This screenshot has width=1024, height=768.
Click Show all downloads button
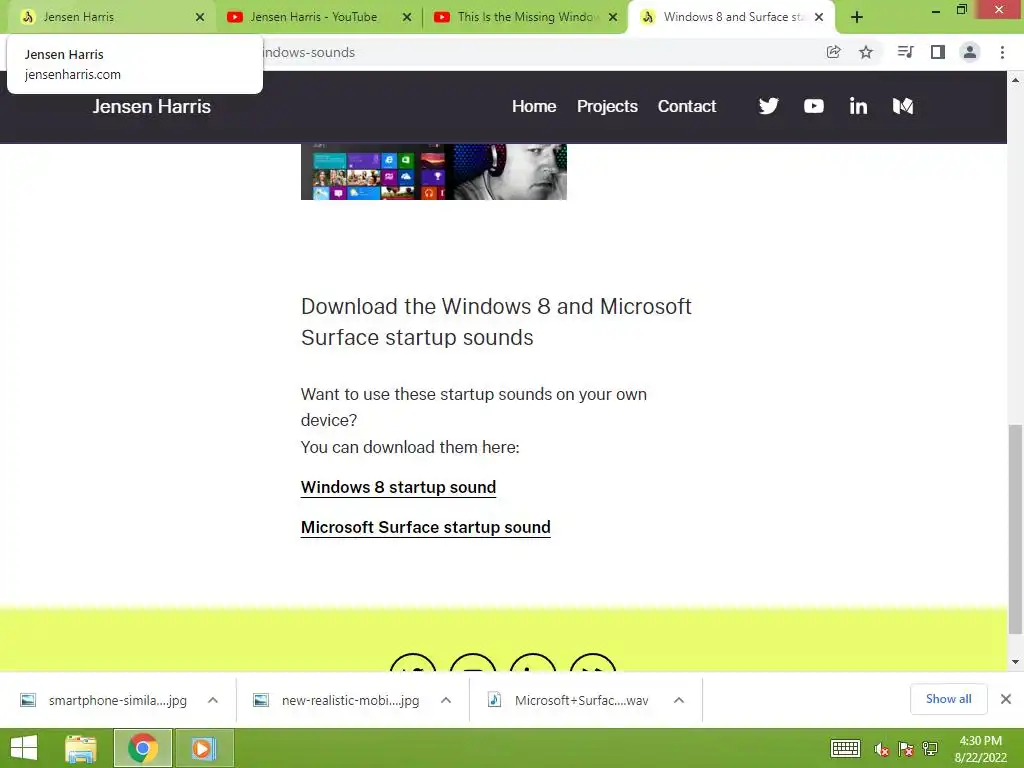coord(948,699)
